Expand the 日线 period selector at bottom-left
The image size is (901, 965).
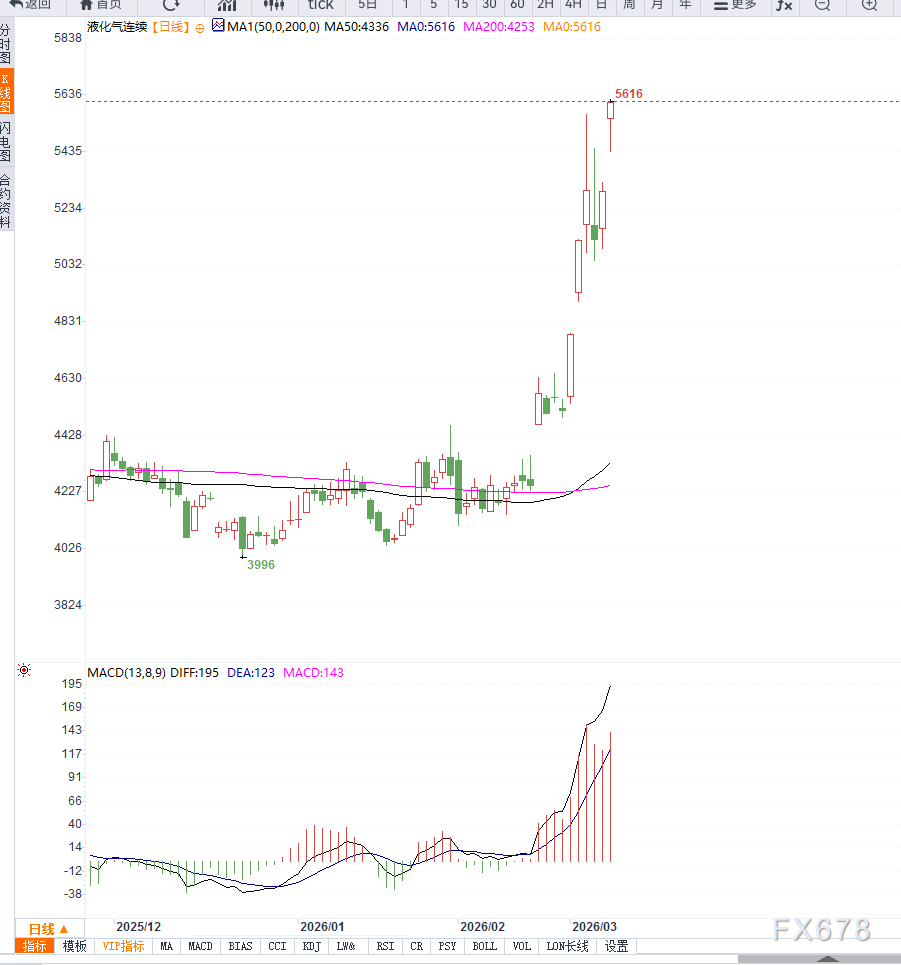coord(48,929)
